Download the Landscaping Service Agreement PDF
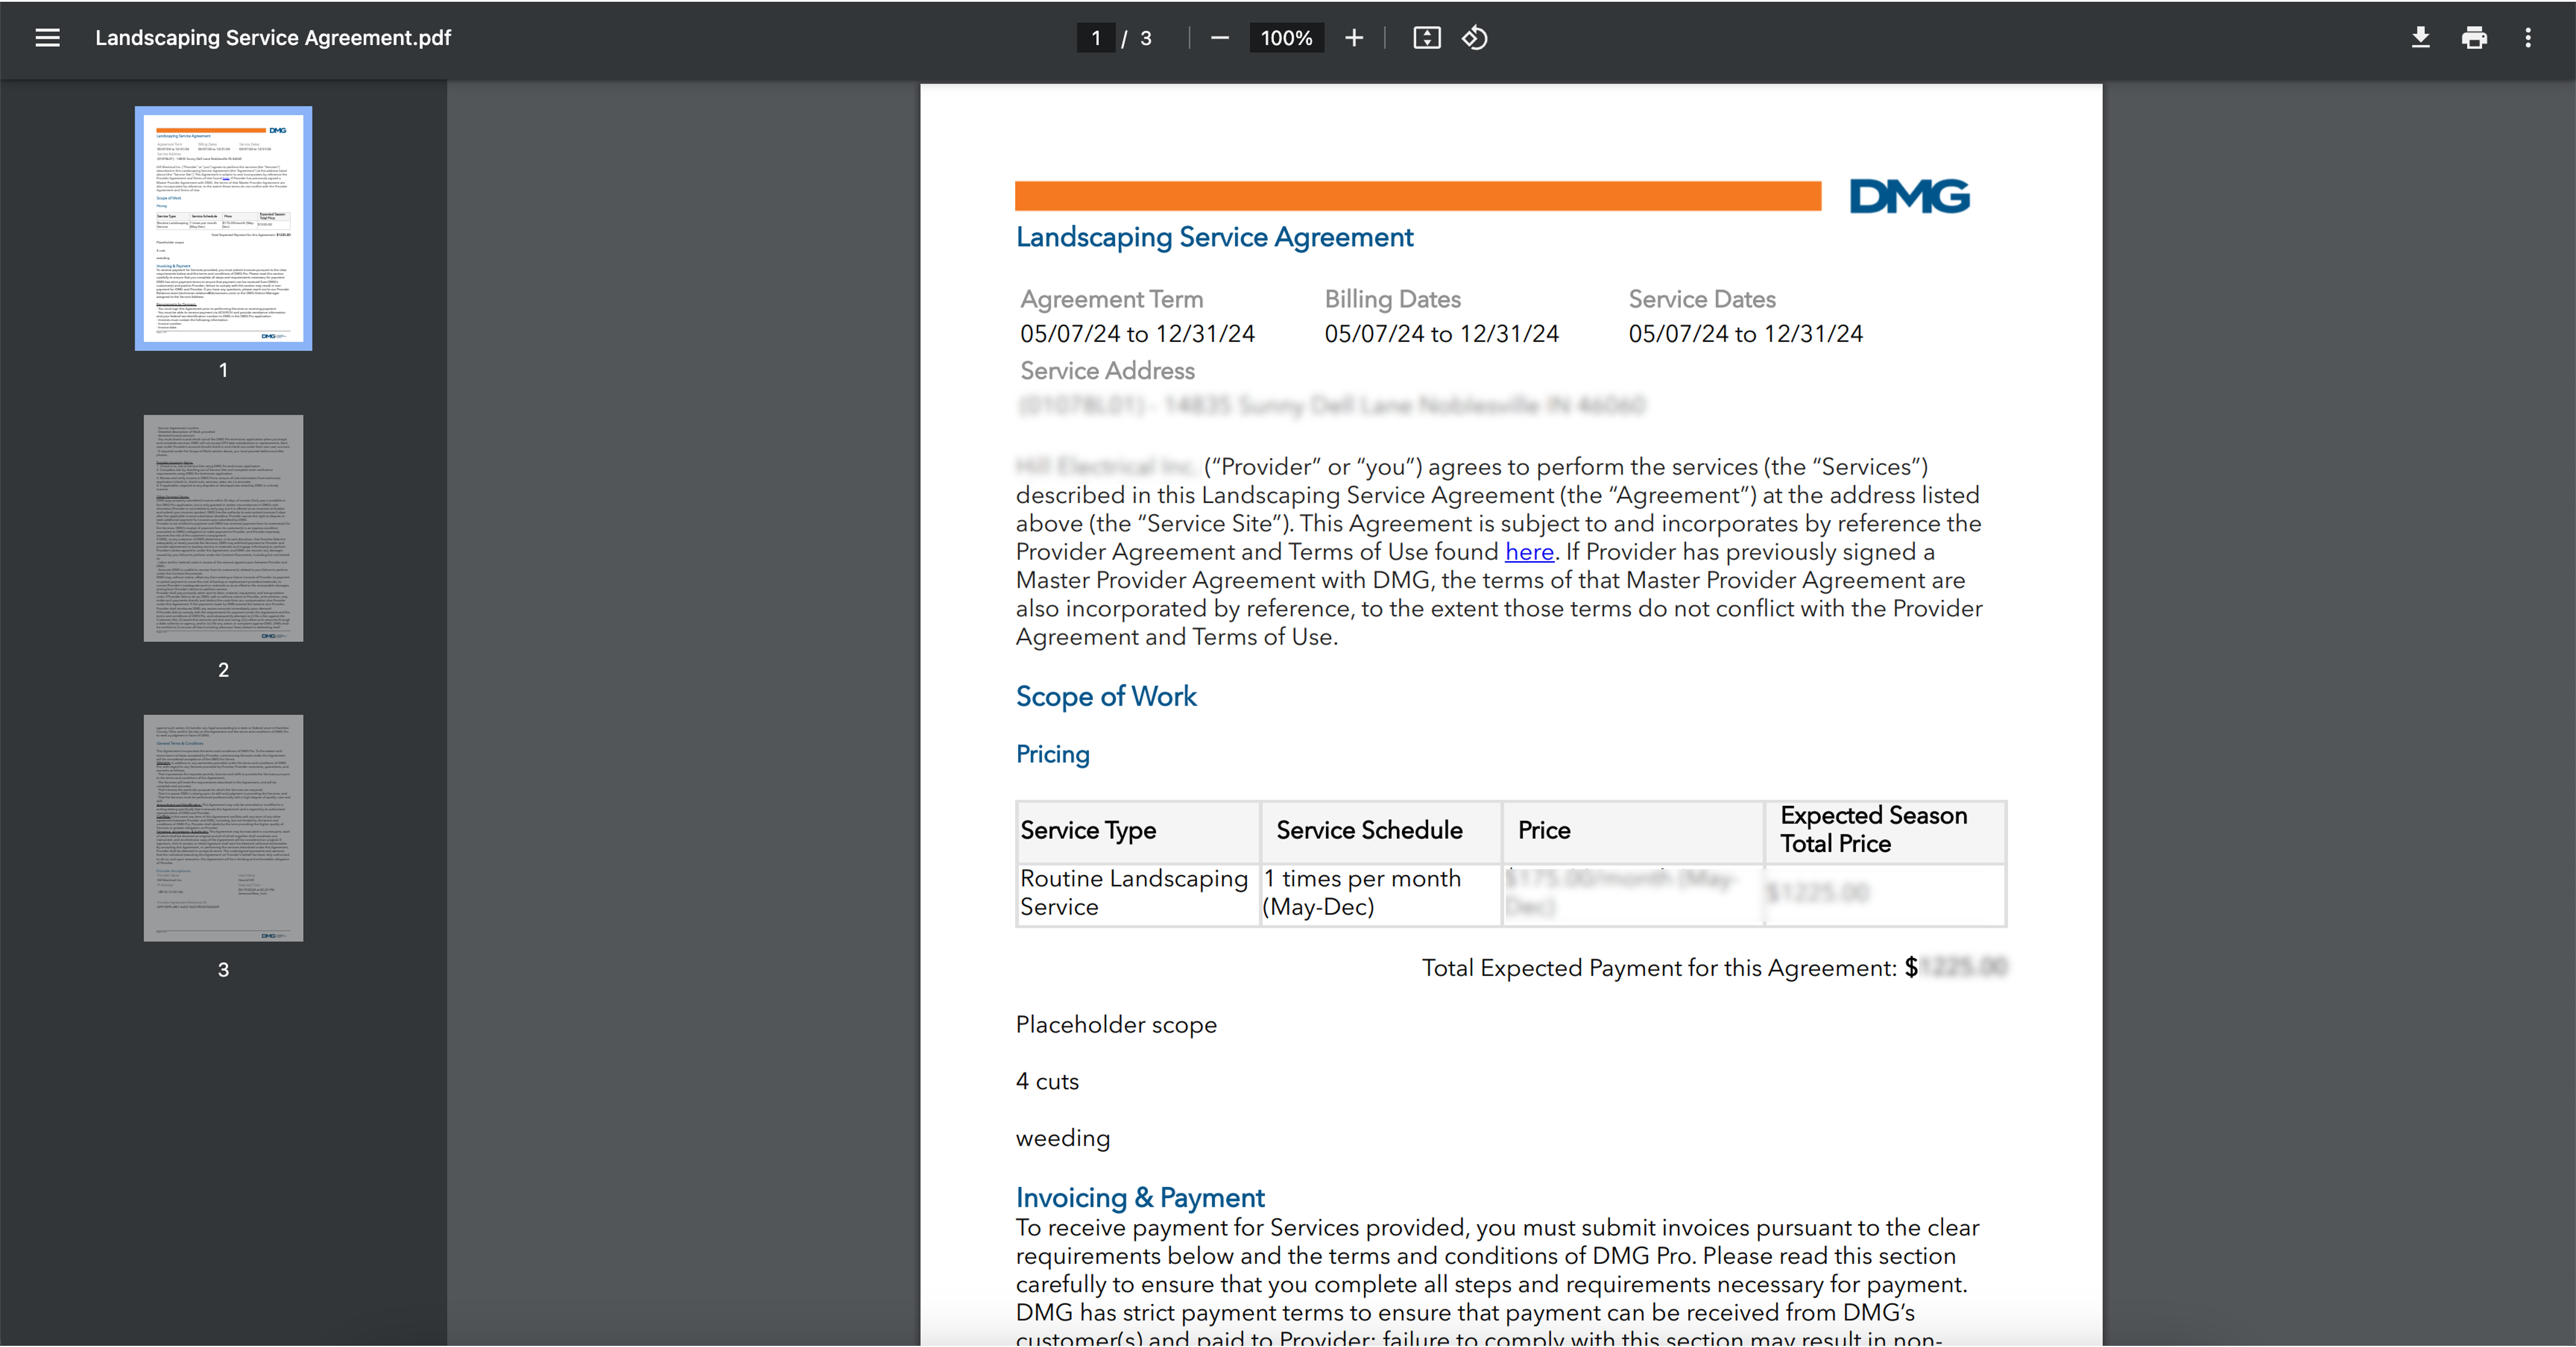Screen dimensions: 2576x1347 point(2421,37)
